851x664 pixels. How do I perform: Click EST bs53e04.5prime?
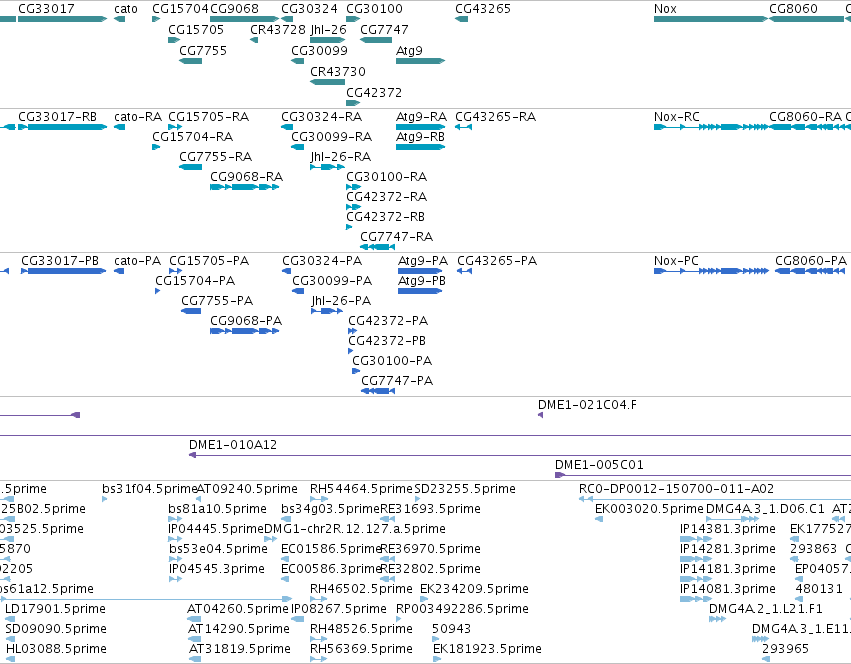(x=175, y=559)
